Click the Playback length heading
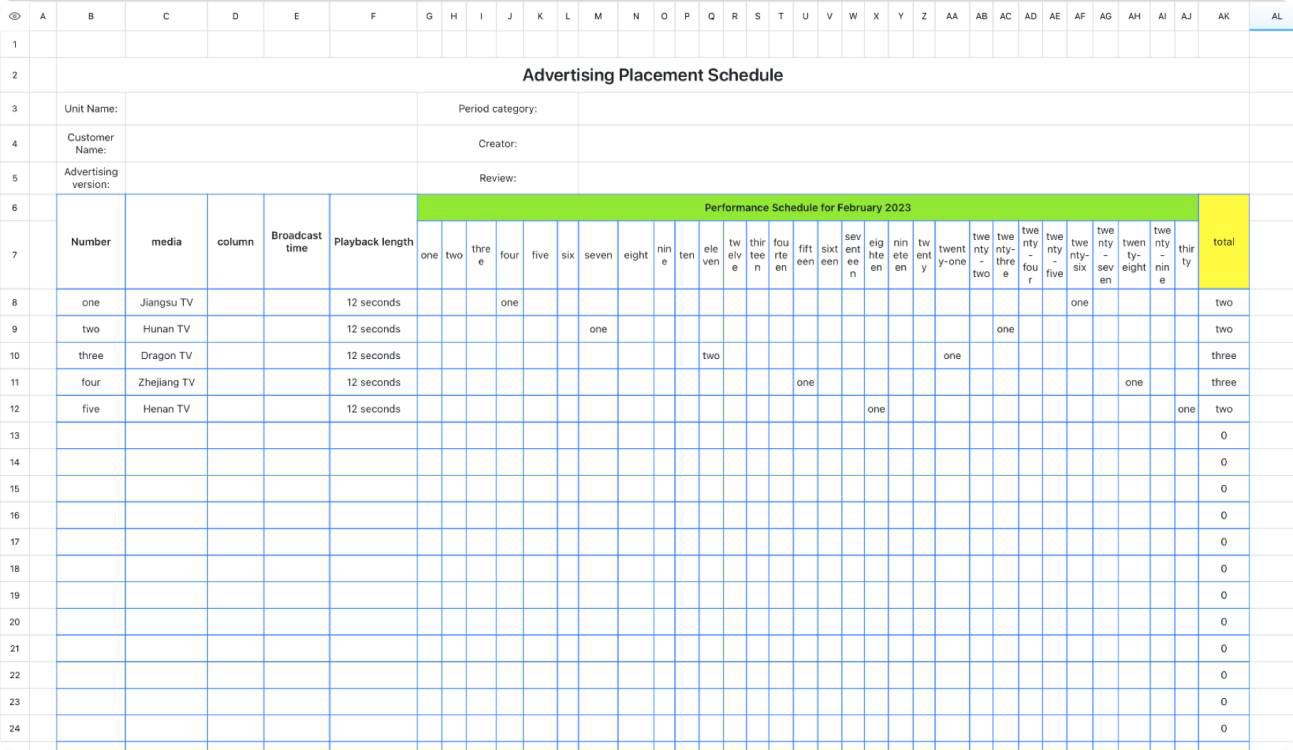This screenshot has width=1293, height=750. pyautogui.click(x=373, y=242)
